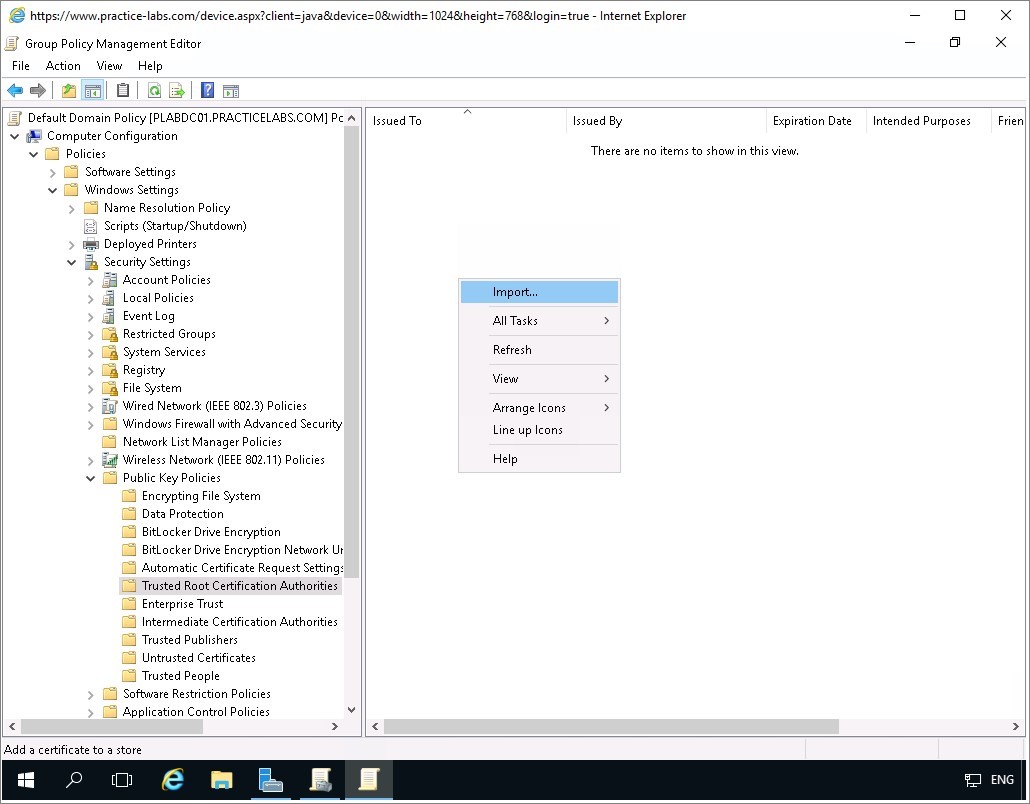Toggle Show/Hide Action Pane toolbar icon
Screen dimensions: 1030x804
(231, 91)
